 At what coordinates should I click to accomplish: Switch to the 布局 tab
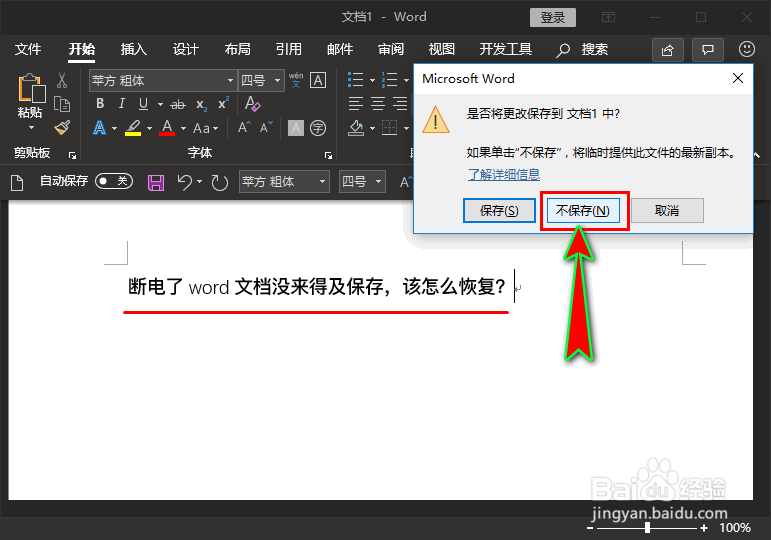pos(237,49)
